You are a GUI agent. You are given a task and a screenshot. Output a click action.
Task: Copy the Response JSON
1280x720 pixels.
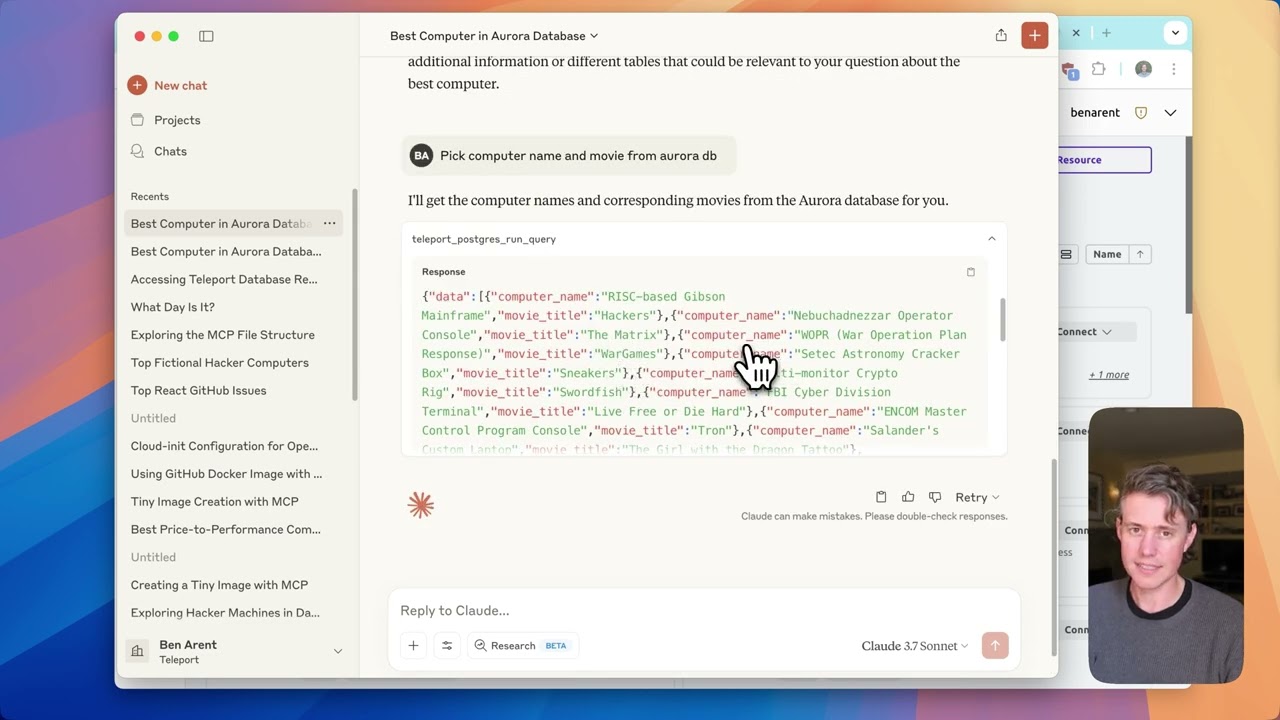(x=970, y=272)
